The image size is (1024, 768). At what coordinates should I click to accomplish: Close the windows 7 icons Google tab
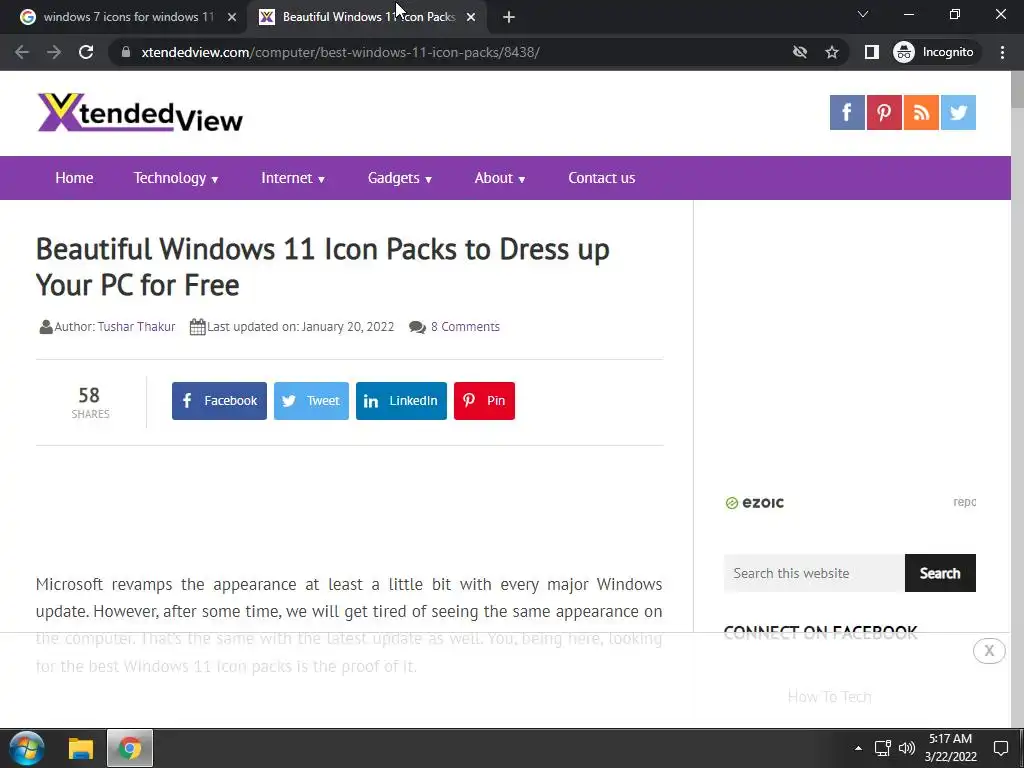point(232,17)
